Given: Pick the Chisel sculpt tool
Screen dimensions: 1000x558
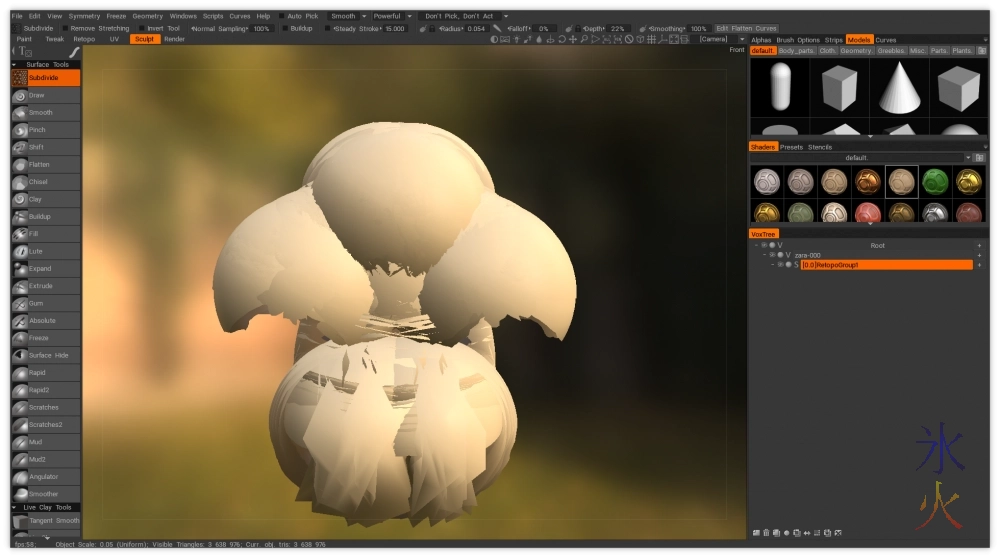Looking at the screenshot, I should tap(38, 182).
